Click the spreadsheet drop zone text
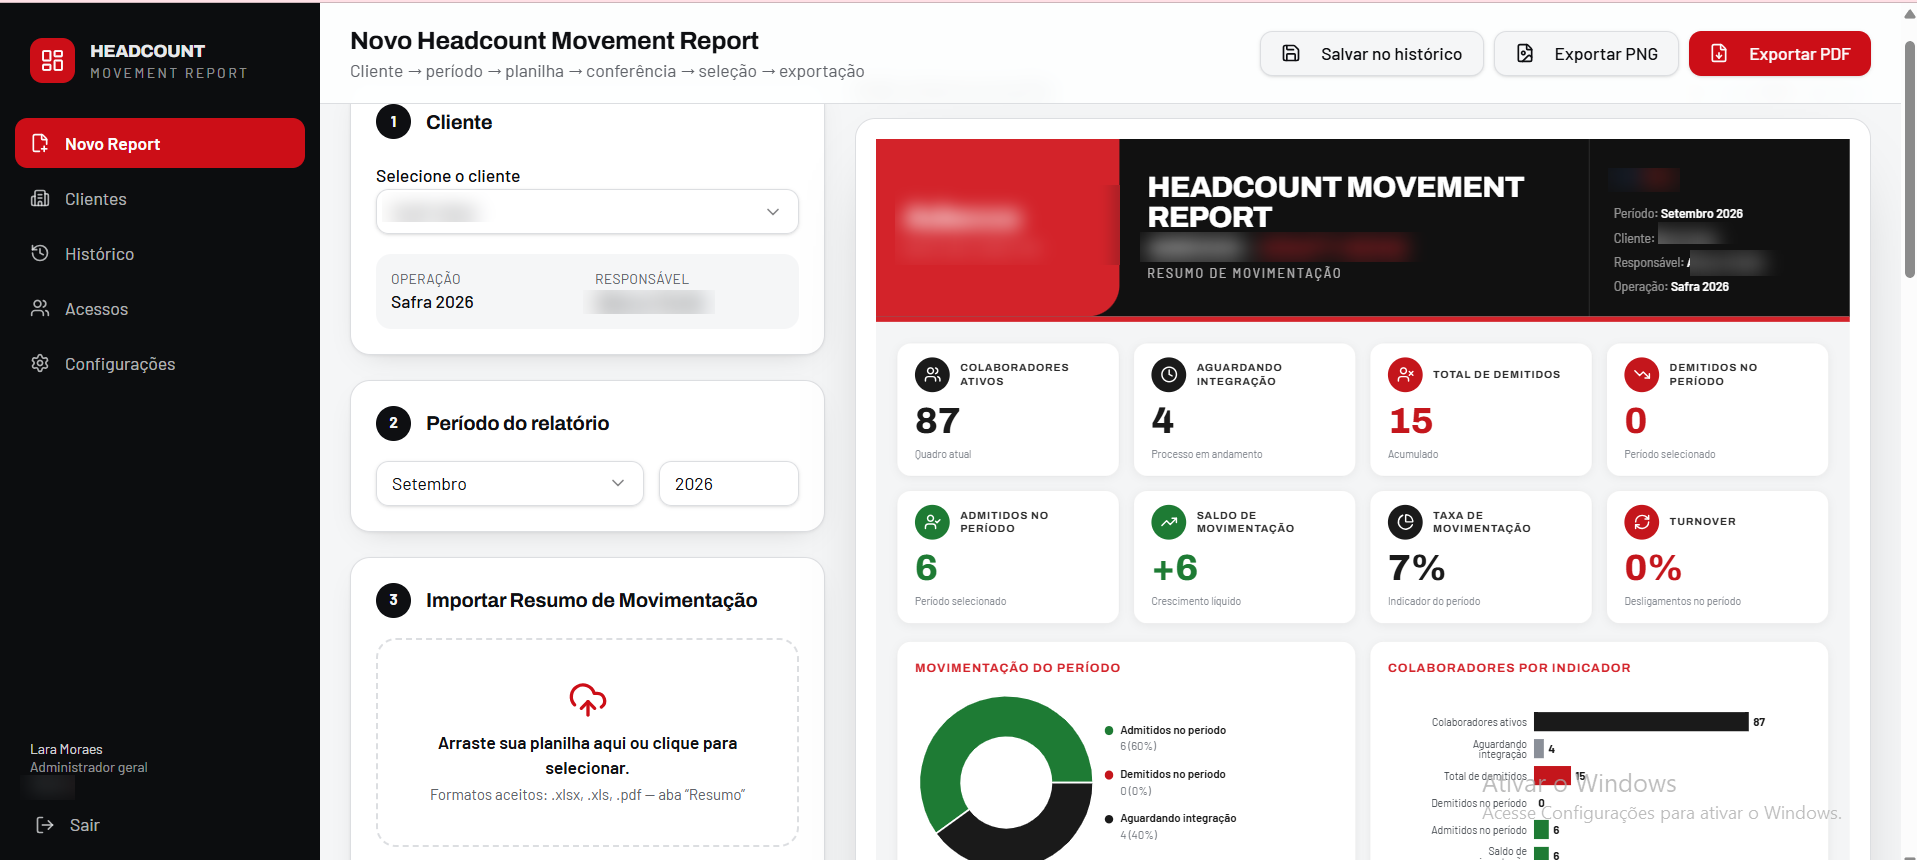Image resolution: width=1917 pixels, height=860 pixels. [x=587, y=755]
